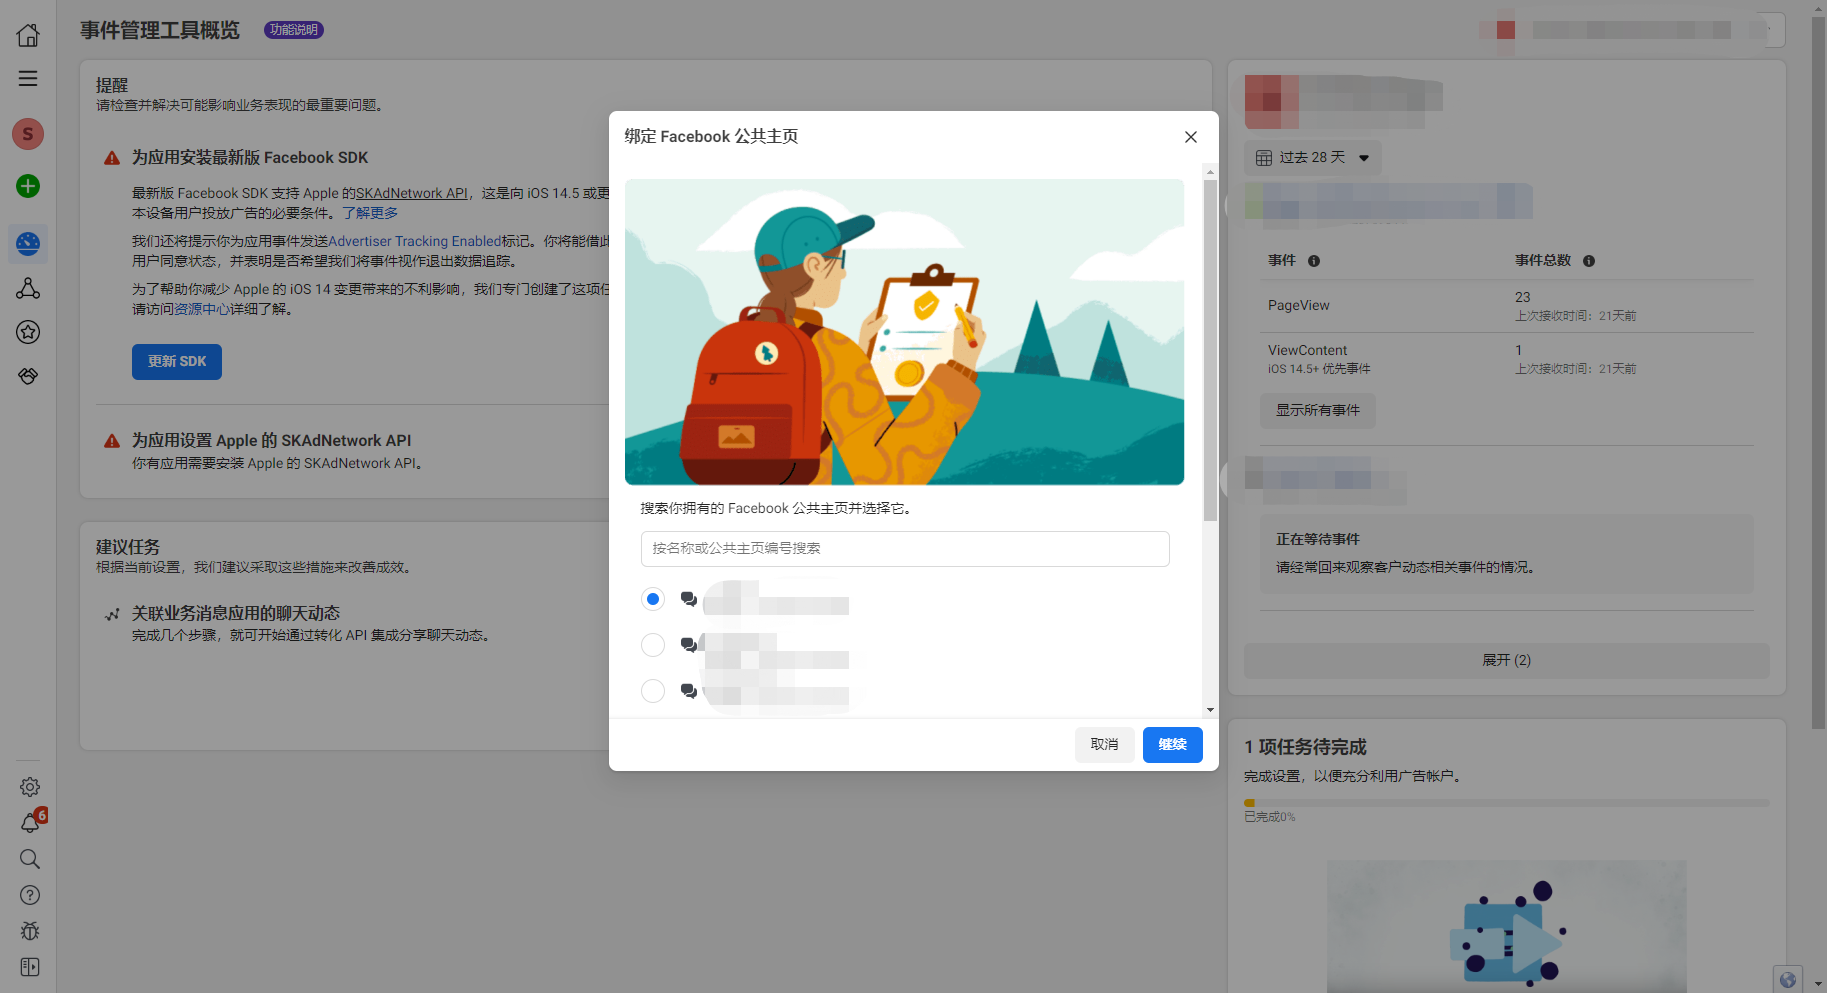The width and height of the screenshot is (1827, 993).
Task: Open the Home icon in the sidebar
Action: tap(28, 34)
